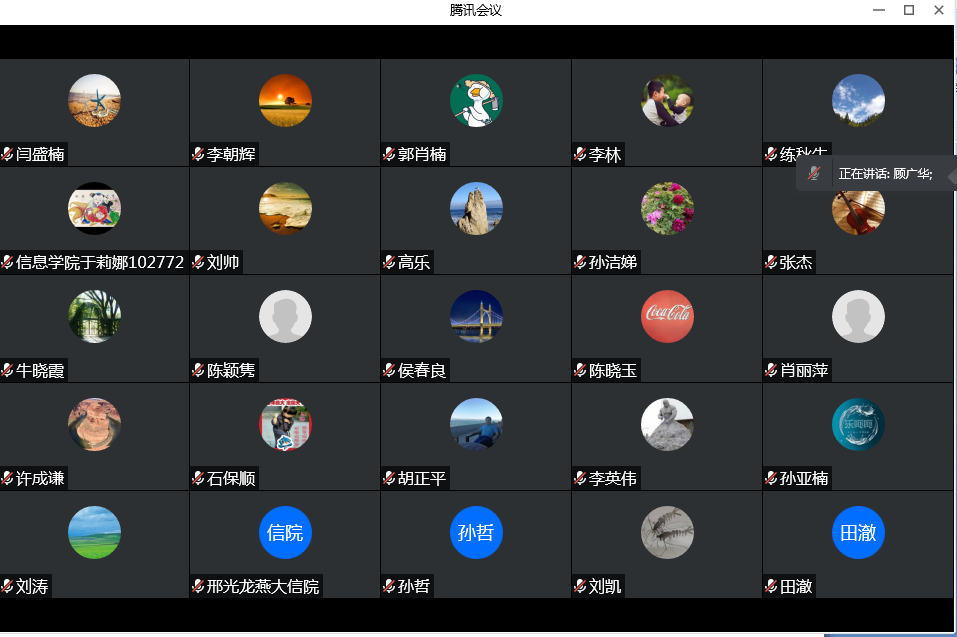Select 肖丽萍's default gray avatar

pyautogui.click(x=858, y=316)
